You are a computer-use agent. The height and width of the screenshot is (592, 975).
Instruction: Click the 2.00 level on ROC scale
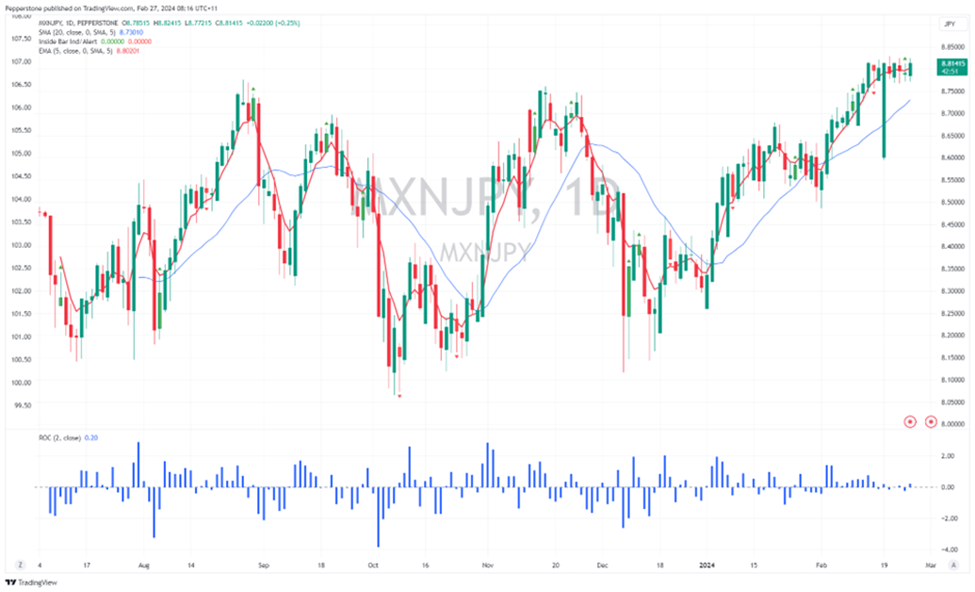click(949, 456)
